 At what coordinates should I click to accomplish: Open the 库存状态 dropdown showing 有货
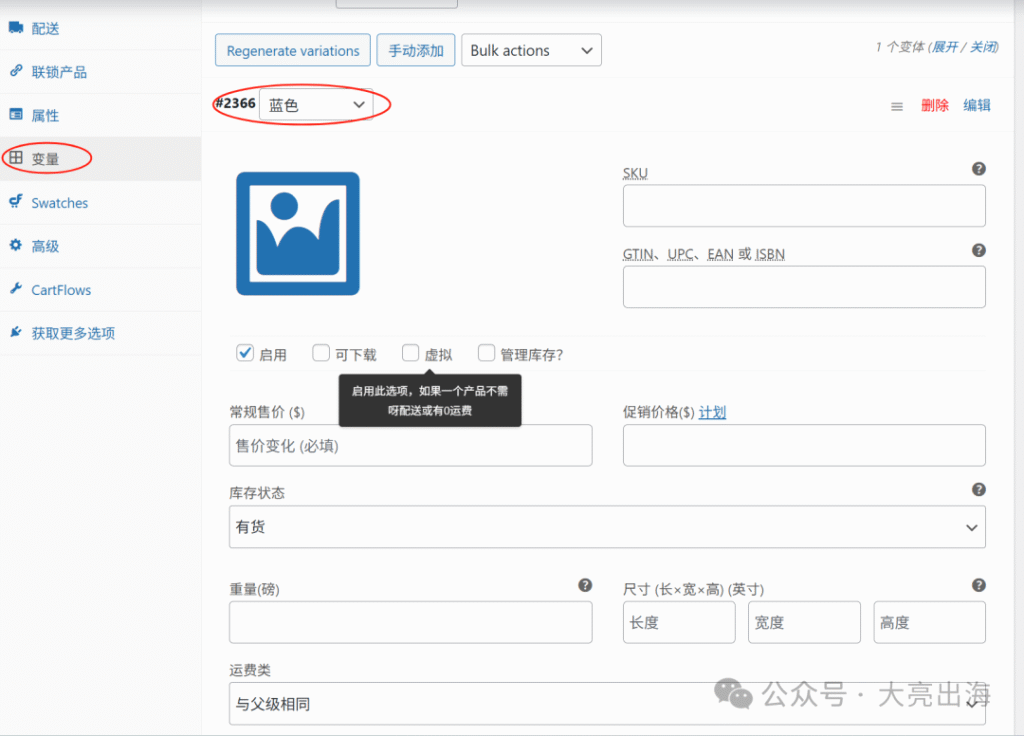(607, 526)
